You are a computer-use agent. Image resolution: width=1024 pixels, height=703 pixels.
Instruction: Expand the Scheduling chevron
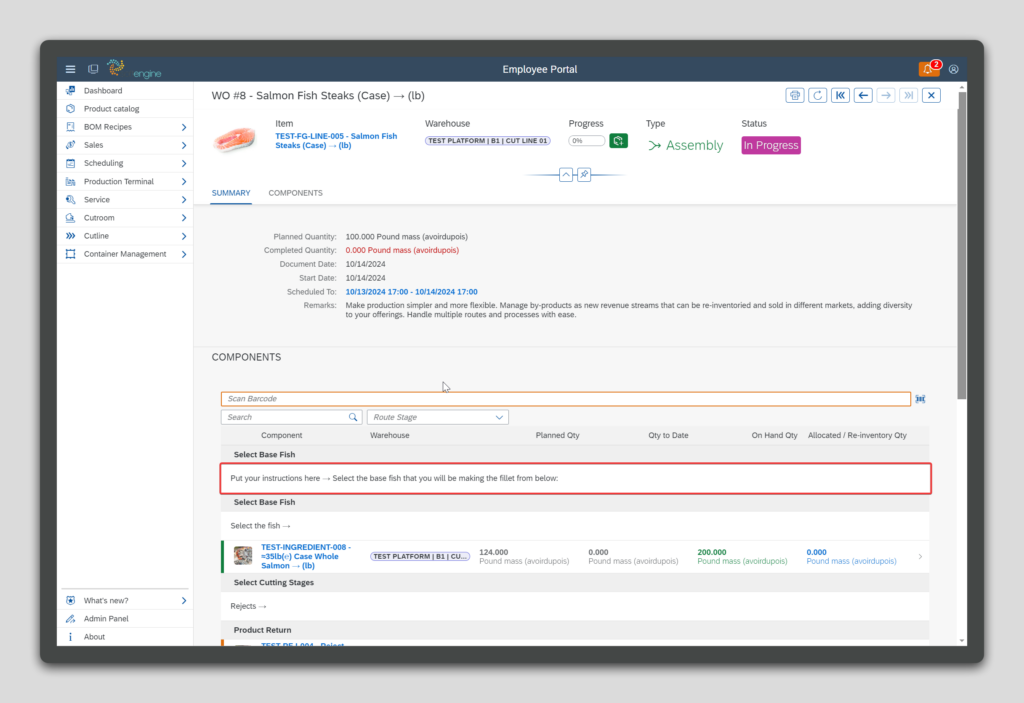pos(184,163)
